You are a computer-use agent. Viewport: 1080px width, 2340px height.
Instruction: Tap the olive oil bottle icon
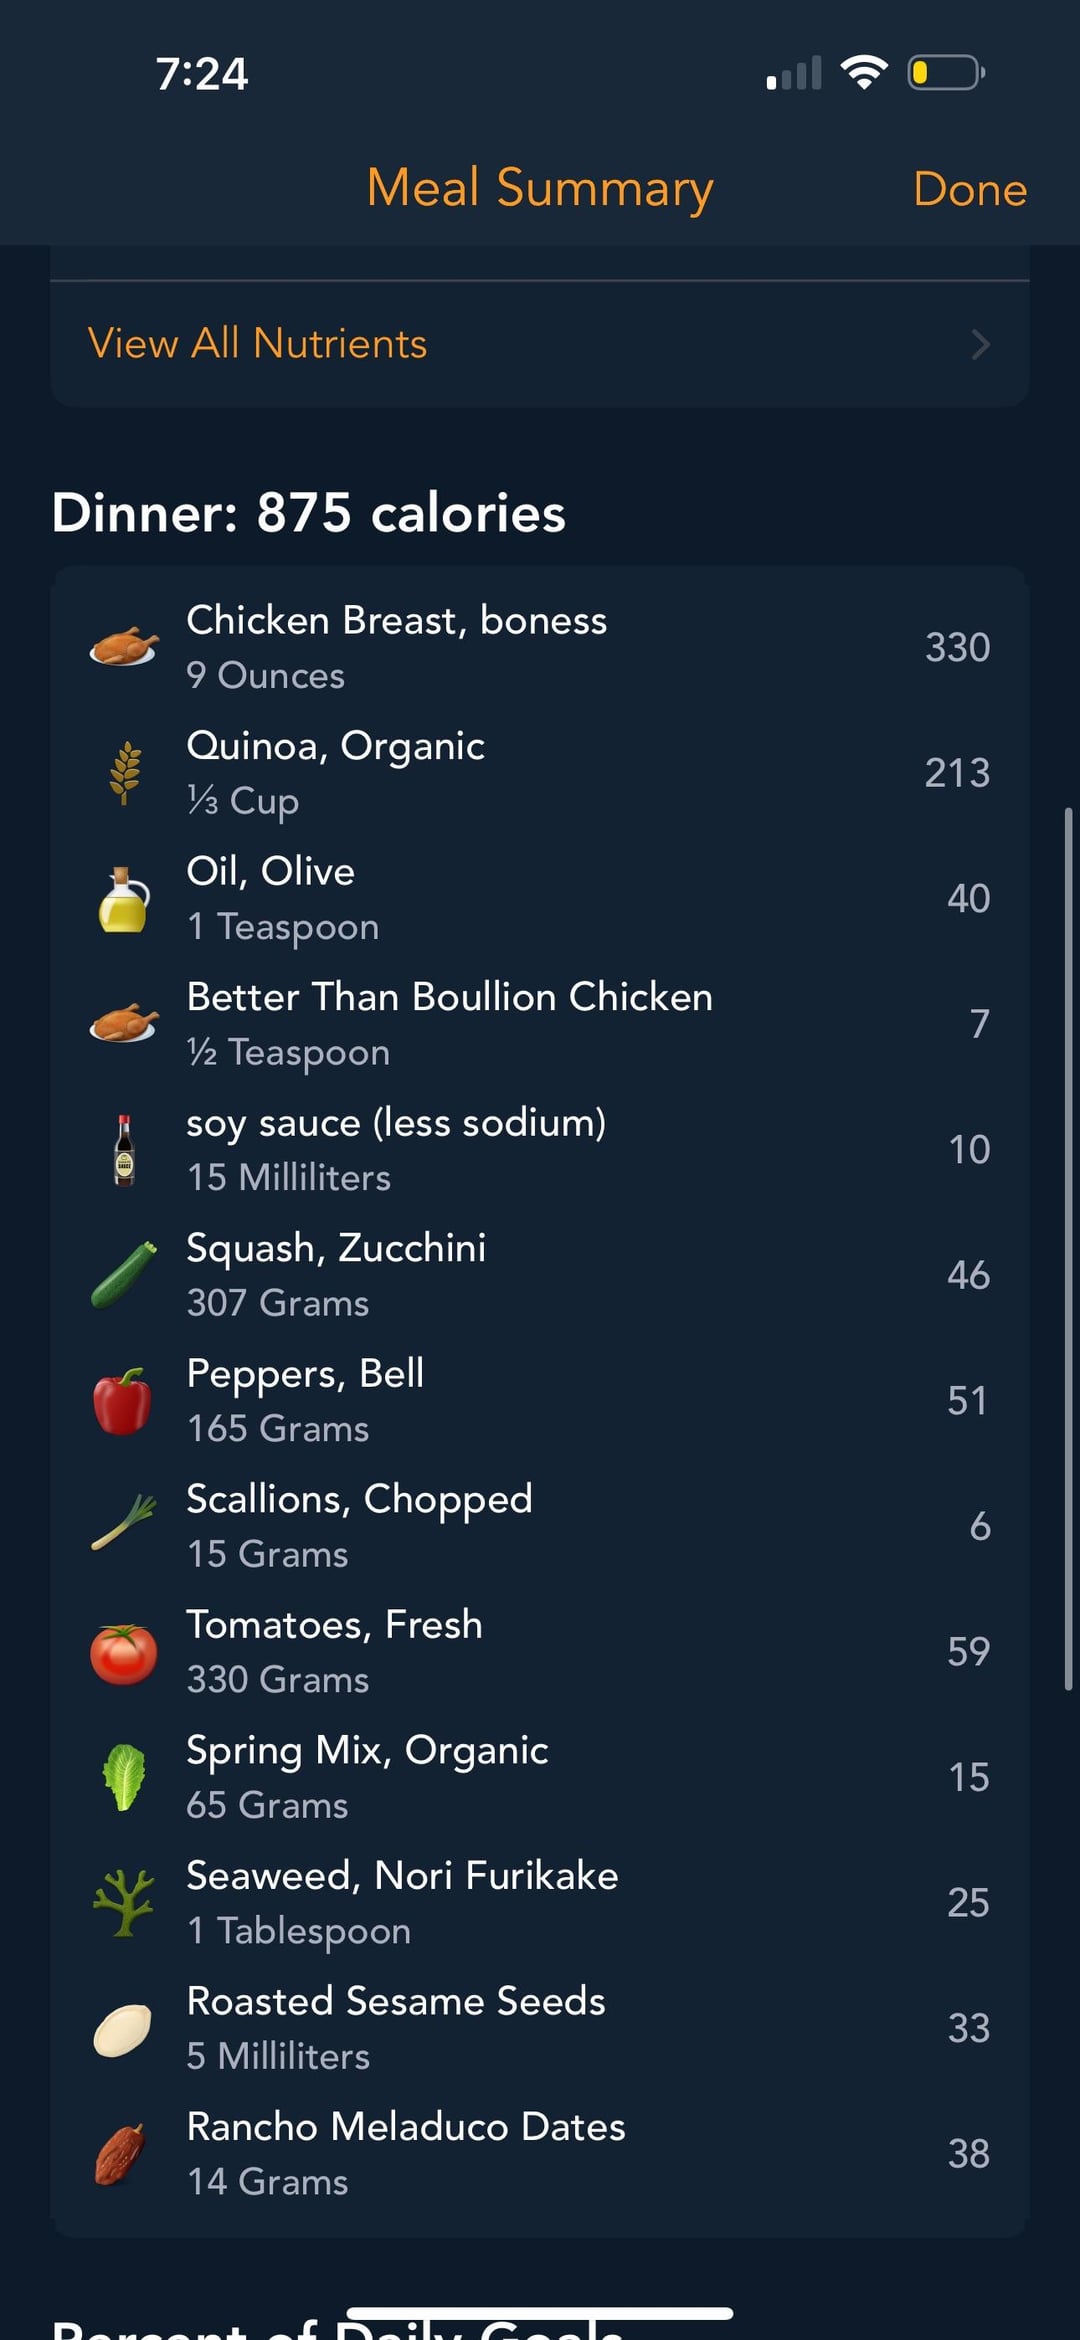coord(124,900)
